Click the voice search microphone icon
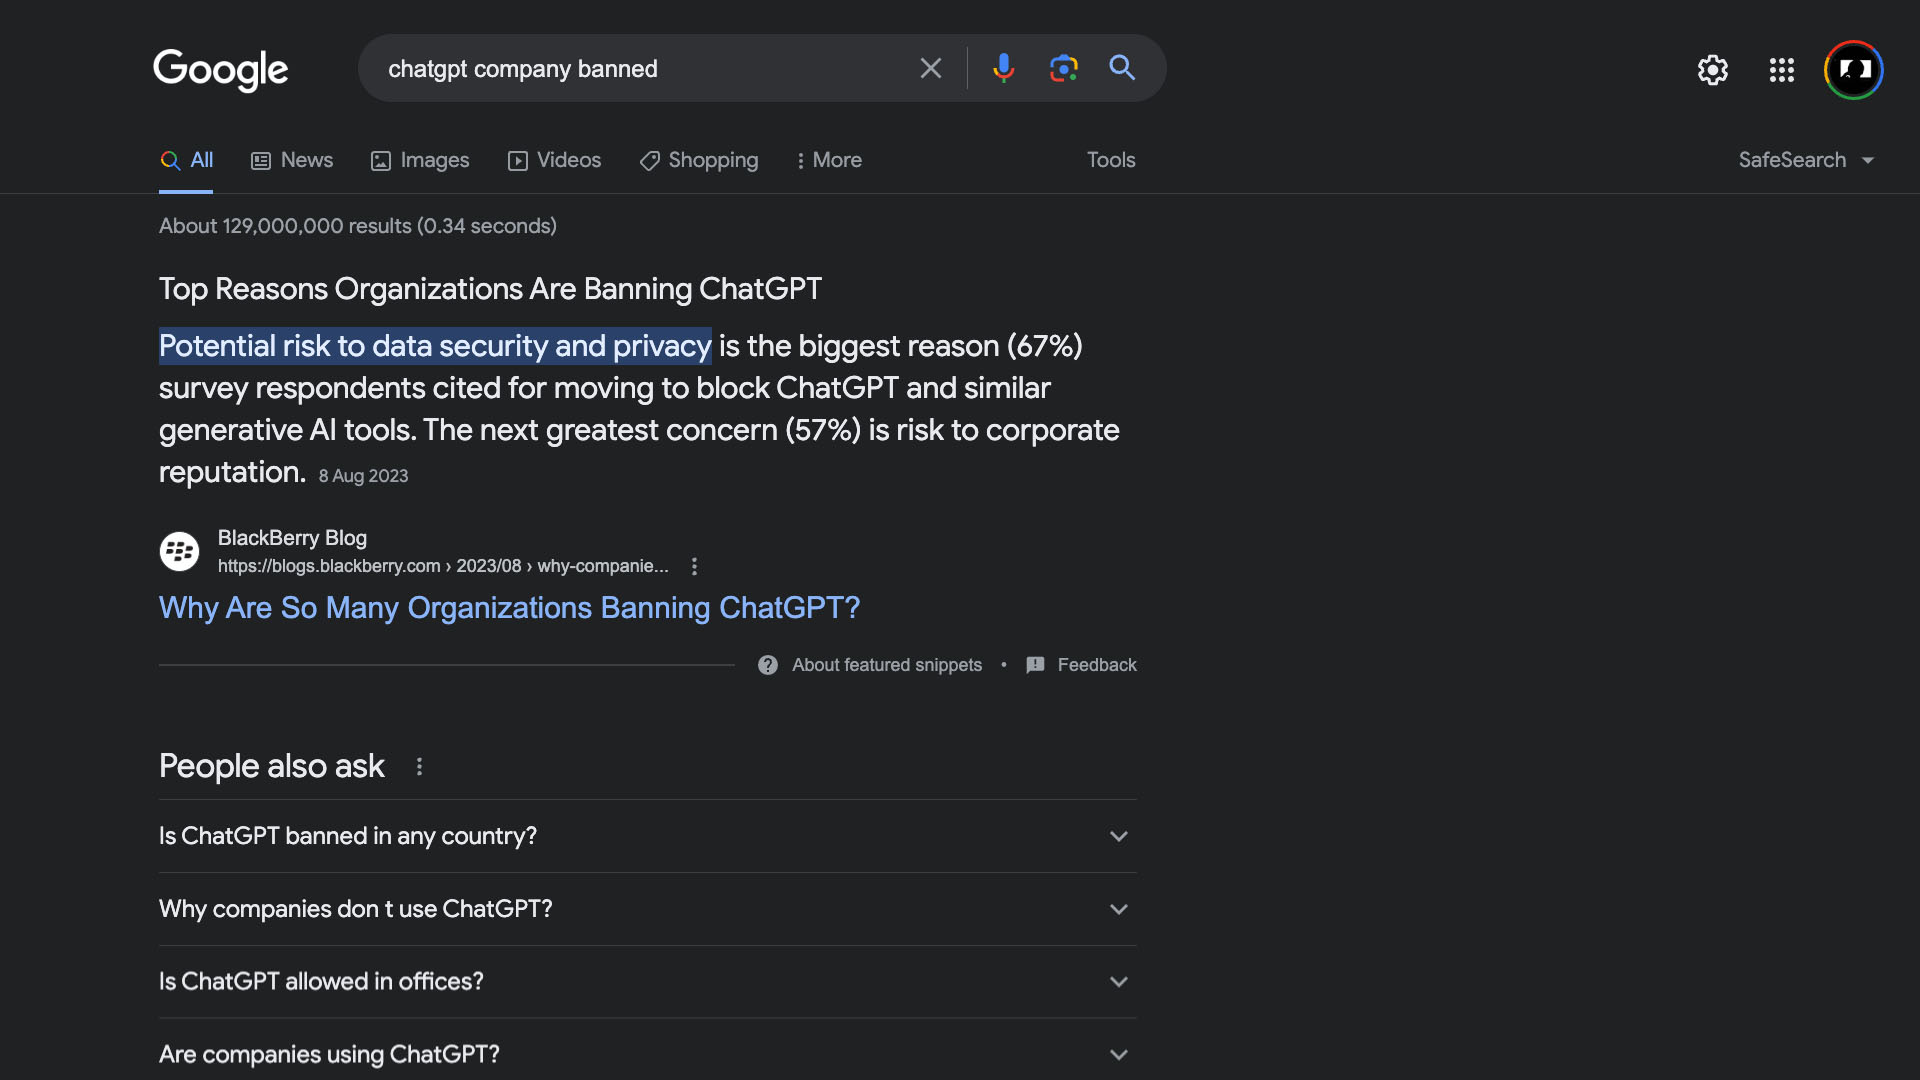The height and width of the screenshot is (1080, 1920). click(x=1003, y=68)
